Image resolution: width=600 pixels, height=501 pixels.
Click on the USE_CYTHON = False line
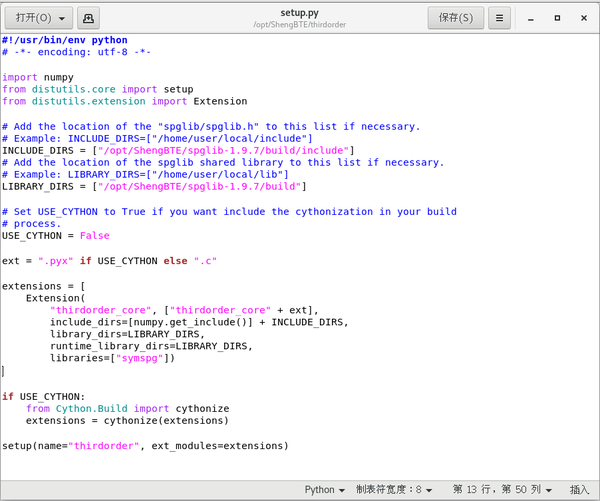56,236
